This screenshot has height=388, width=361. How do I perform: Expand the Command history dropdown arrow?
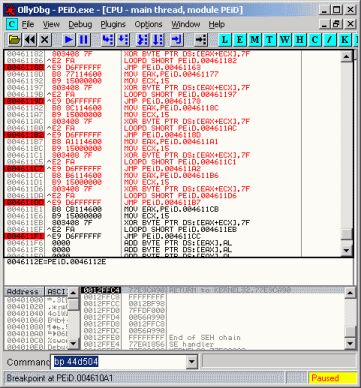[x=192, y=362]
